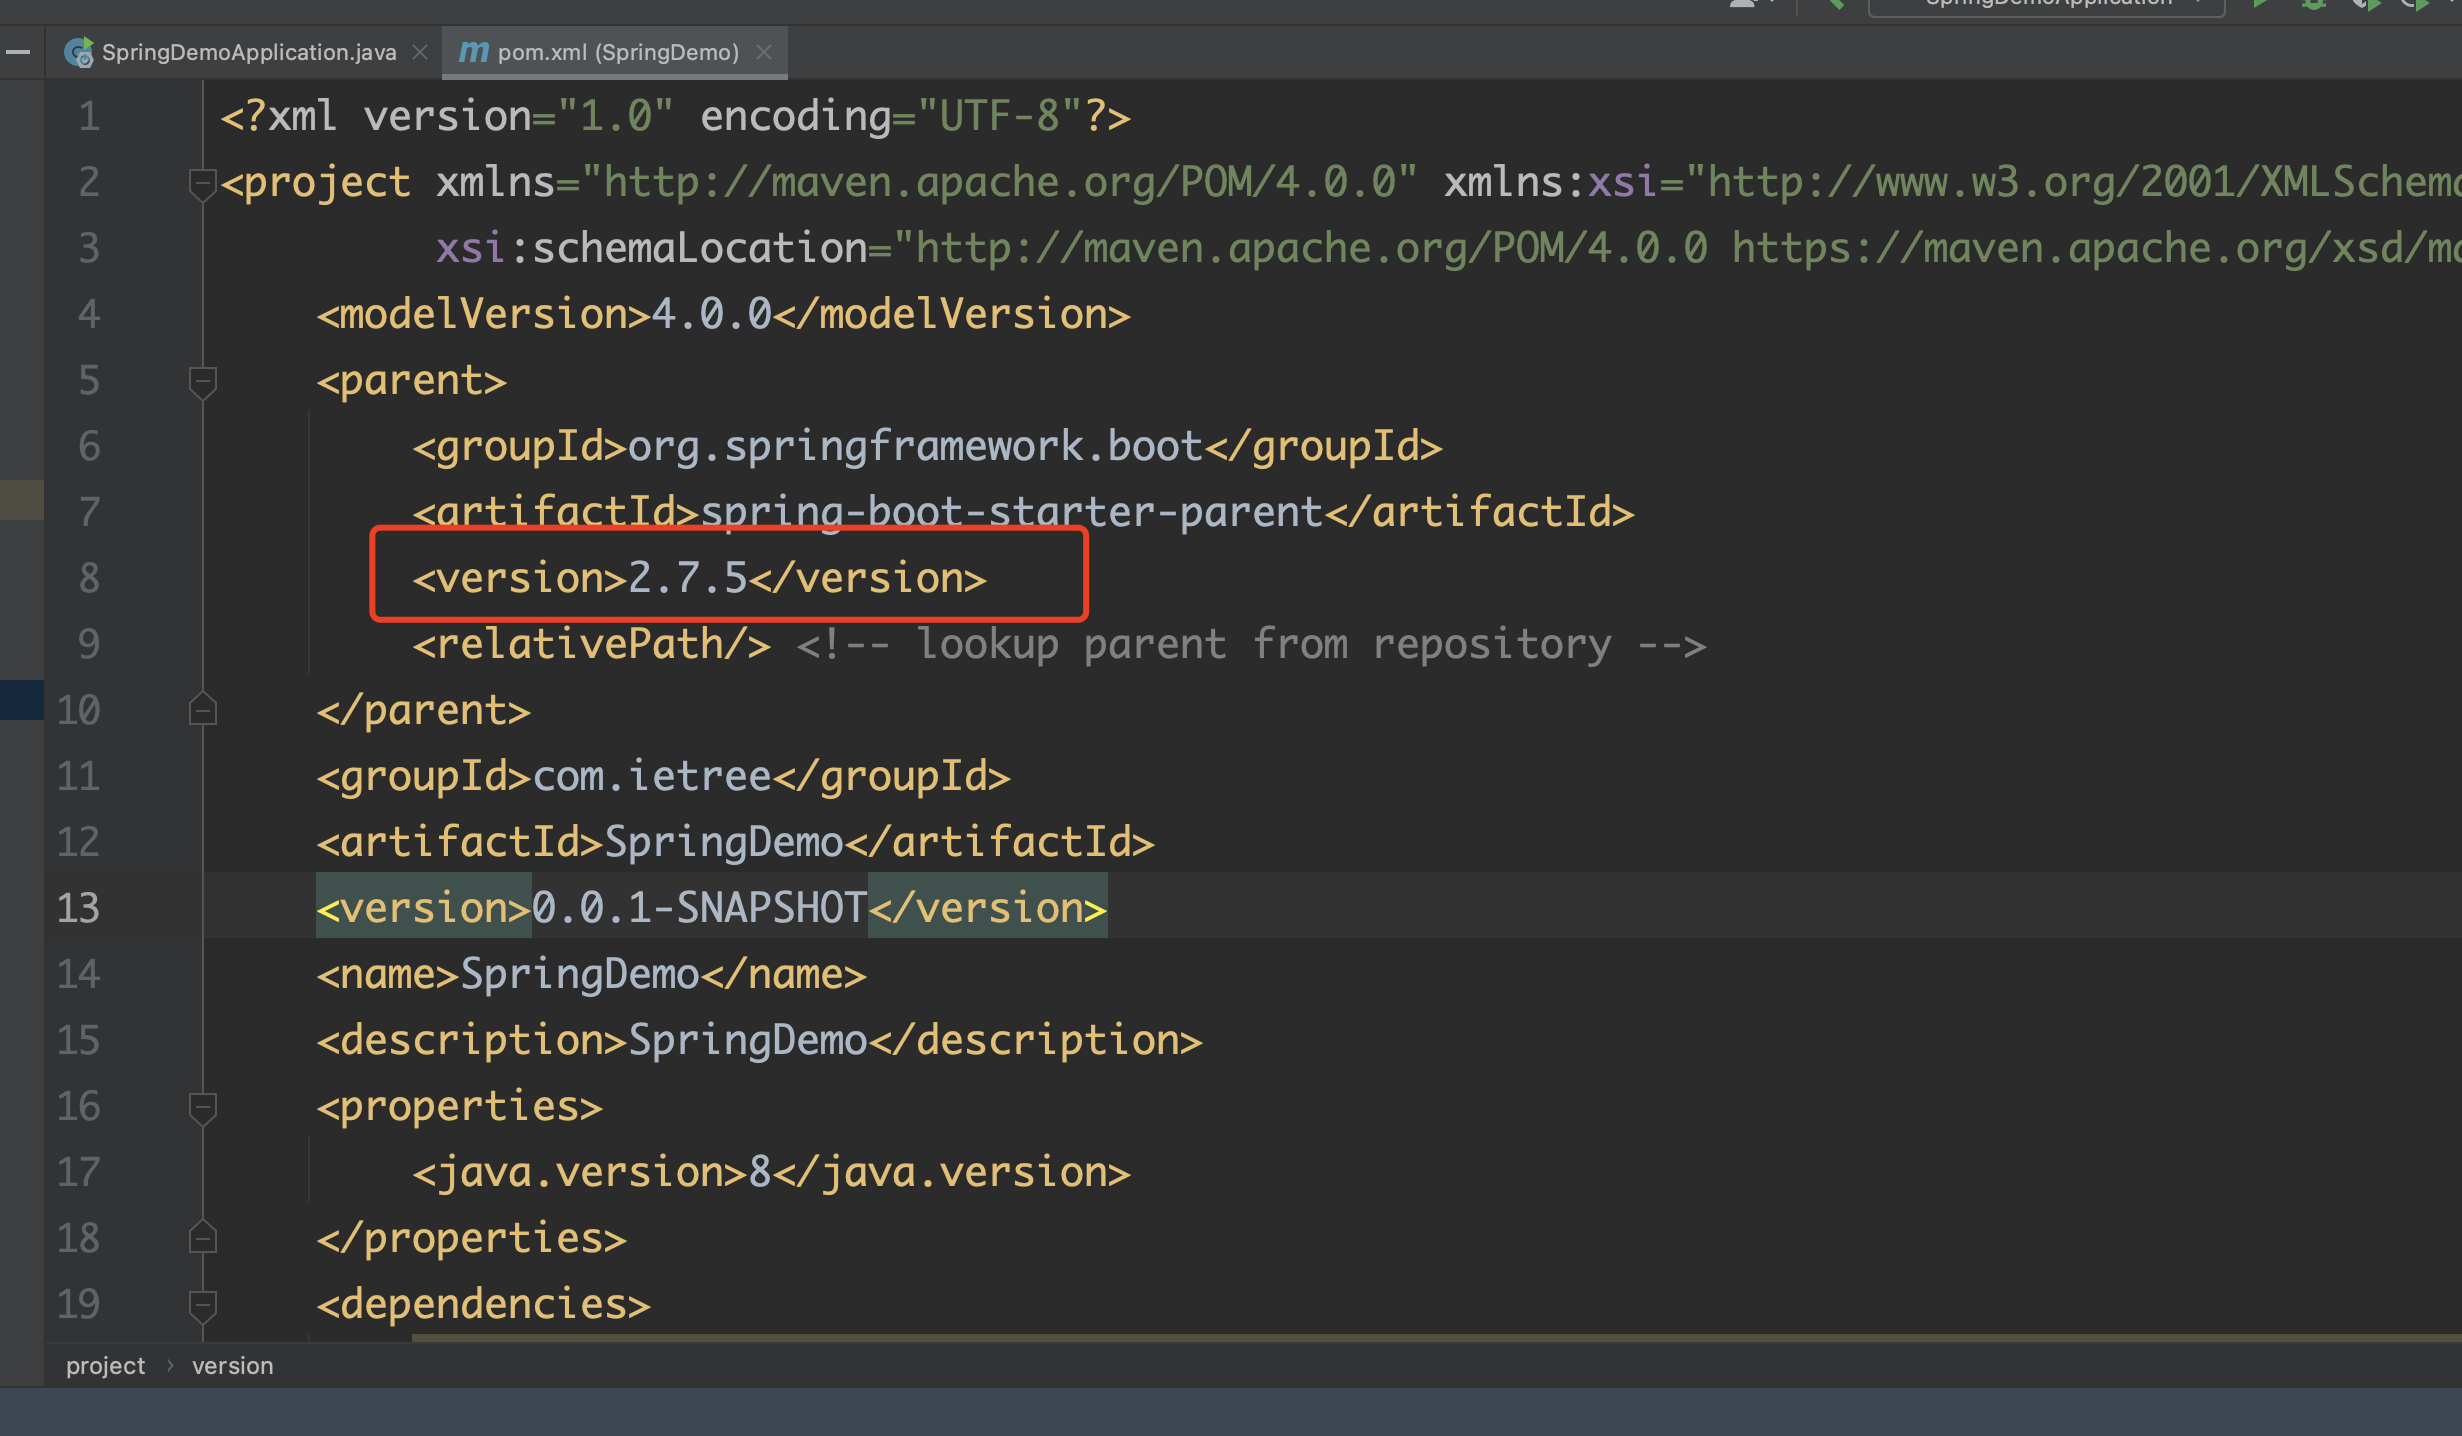The height and width of the screenshot is (1436, 2462).
Task: Click the groupId org.springframework.boot line
Action: point(927,447)
